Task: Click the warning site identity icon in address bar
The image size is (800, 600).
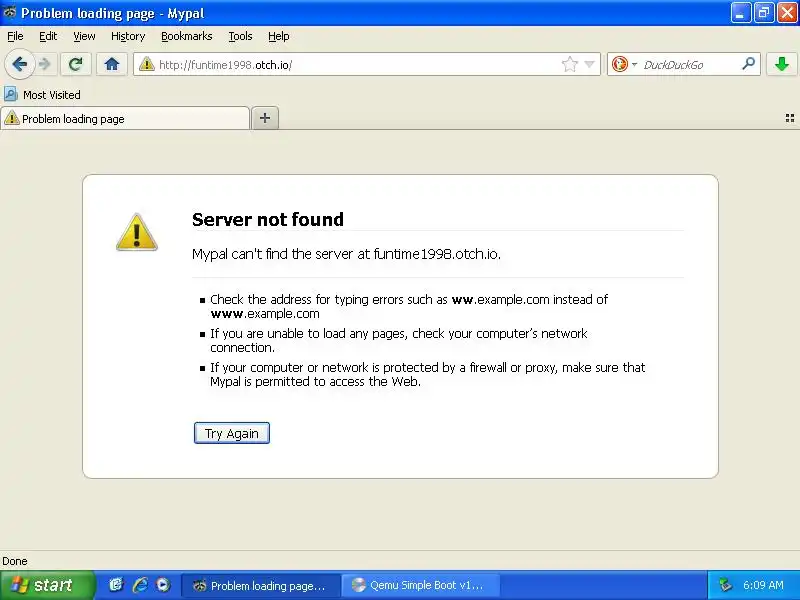Action: 146,64
